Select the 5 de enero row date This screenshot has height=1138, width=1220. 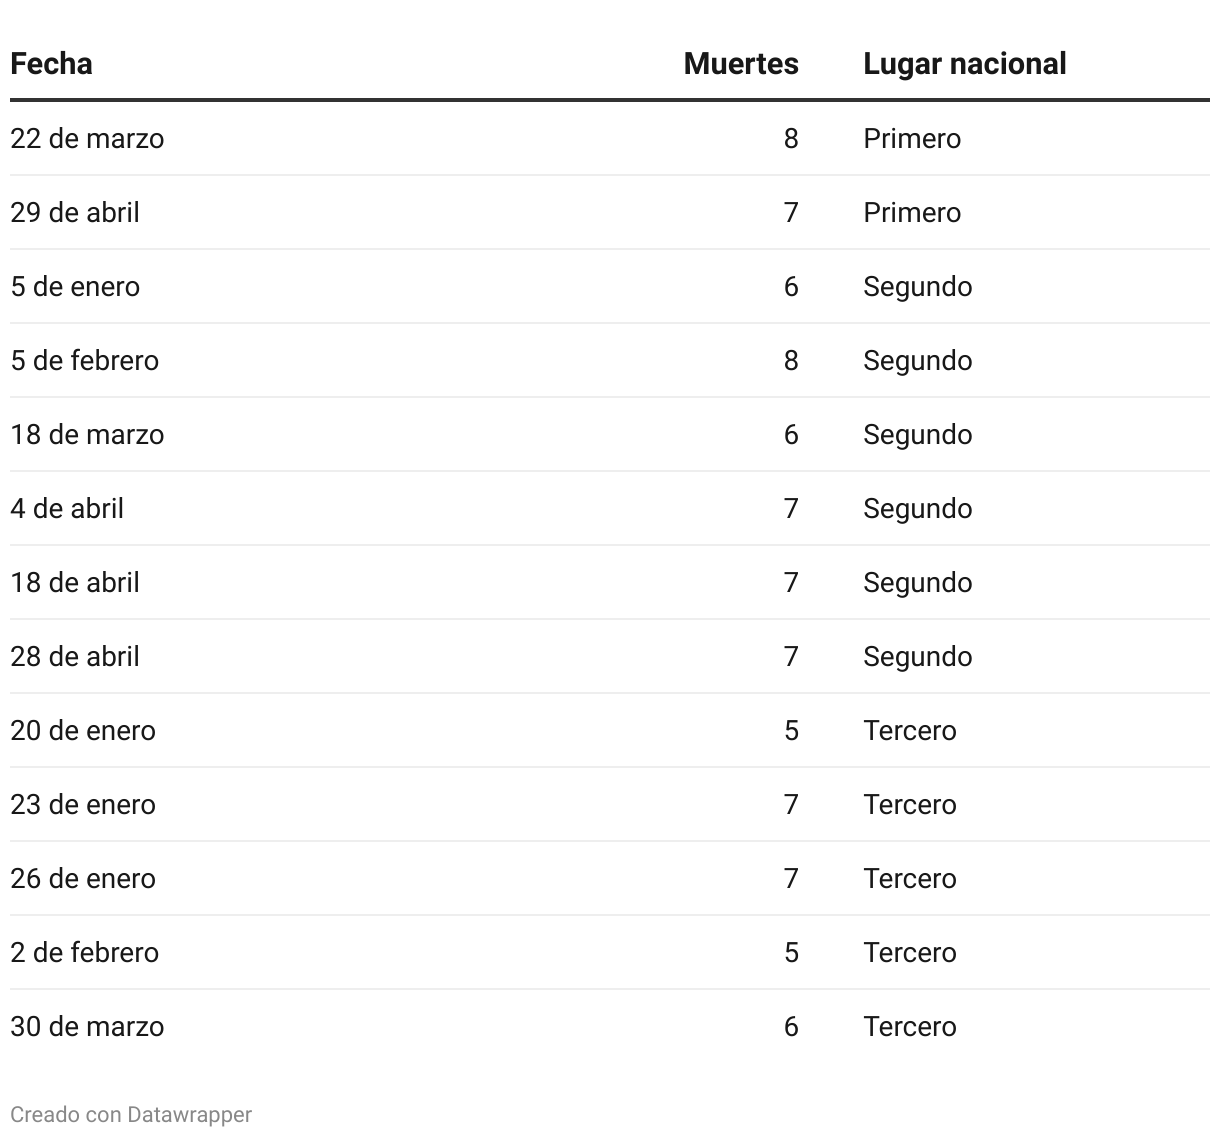coord(75,286)
